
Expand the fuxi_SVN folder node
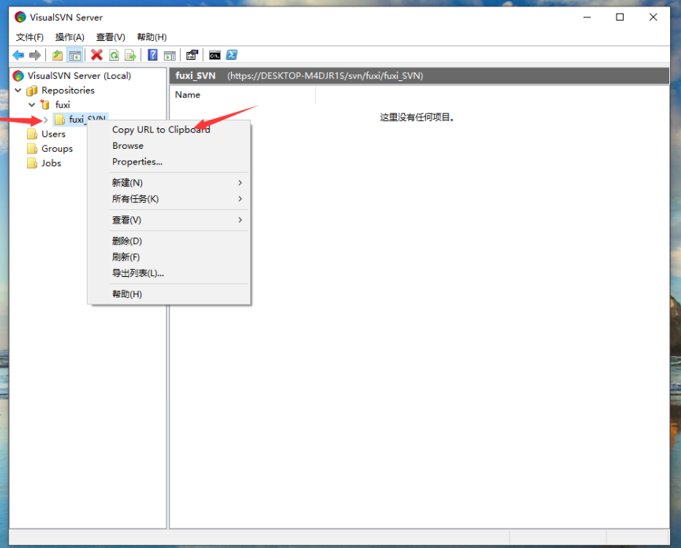point(46,119)
